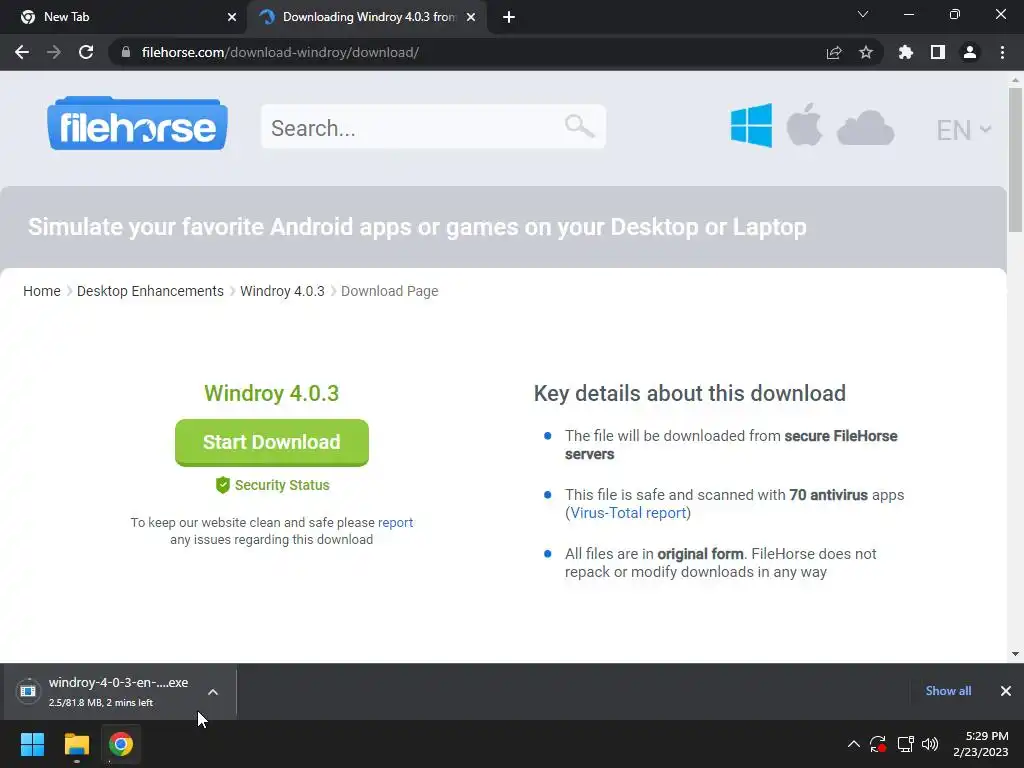Share this page using share icon
1024x768 pixels.
834,52
